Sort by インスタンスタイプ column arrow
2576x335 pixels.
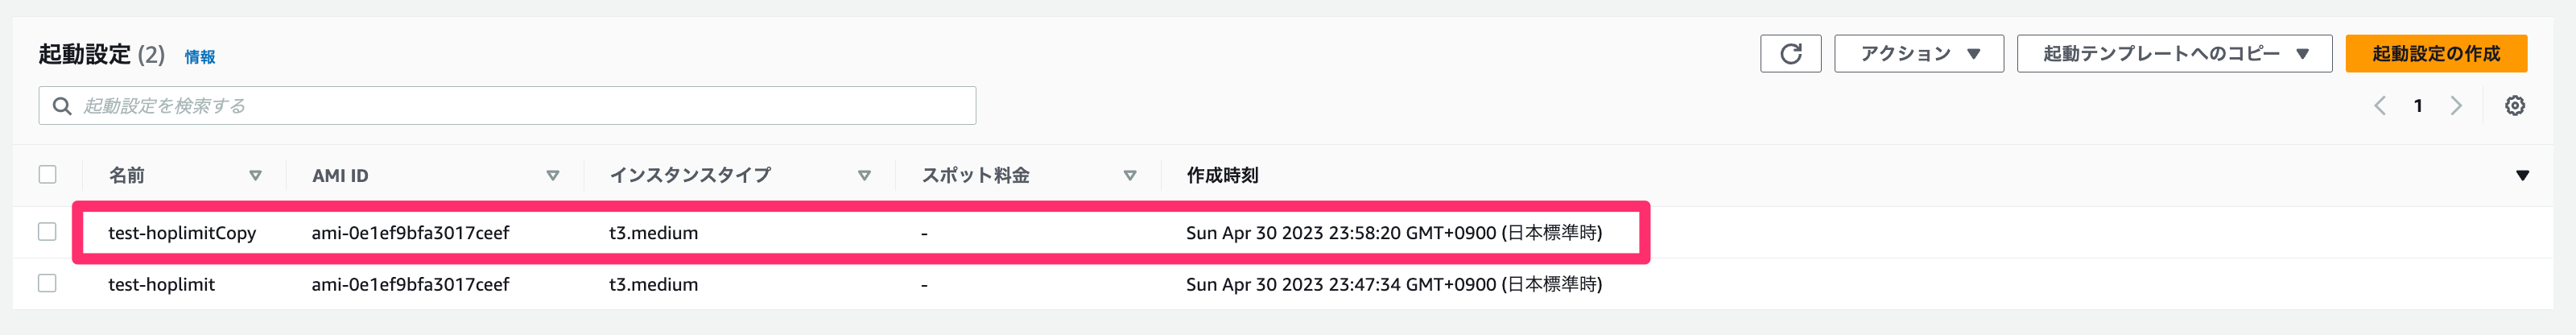[x=864, y=176]
